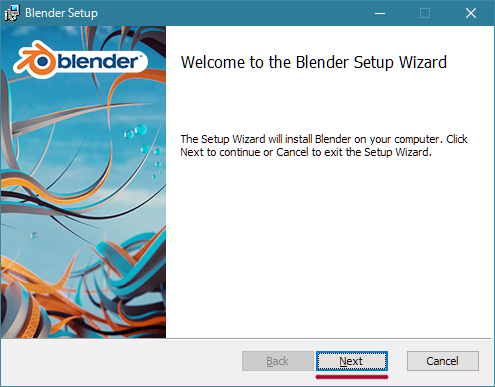Screen dimensions: 495x387
Task: Click the ribbon artwork banner image
Action: [83, 182]
